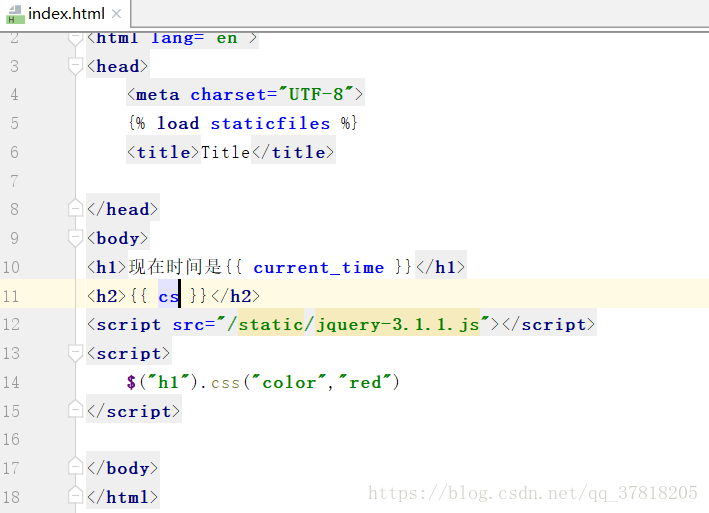Click the closing </body> tag on line 17
The width and height of the screenshot is (709, 513).
coord(123,468)
